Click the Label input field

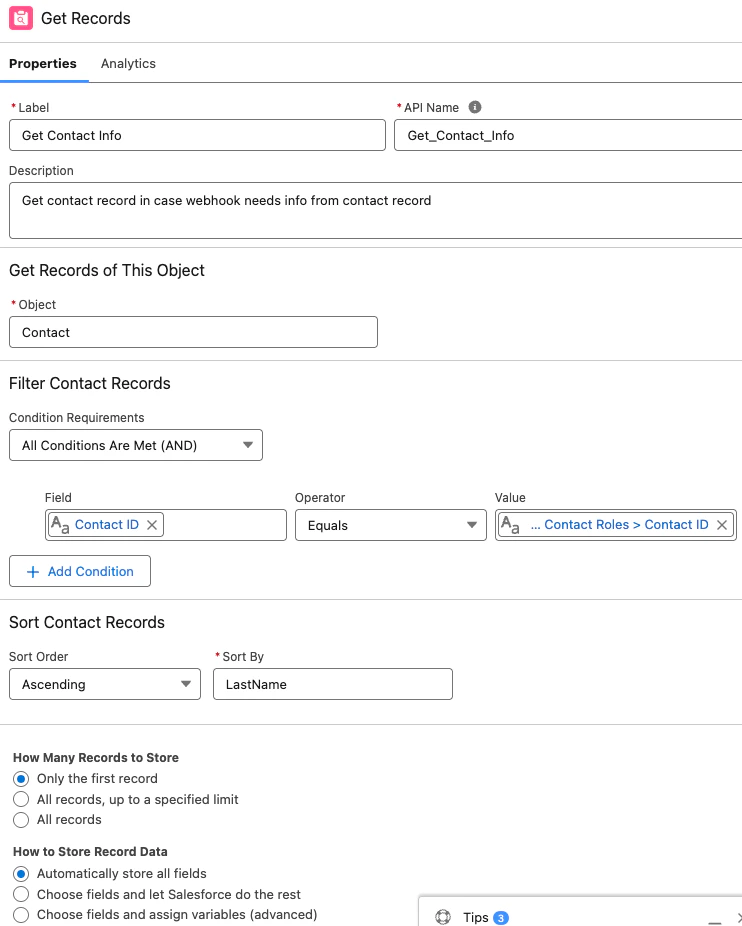pos(197,135)
